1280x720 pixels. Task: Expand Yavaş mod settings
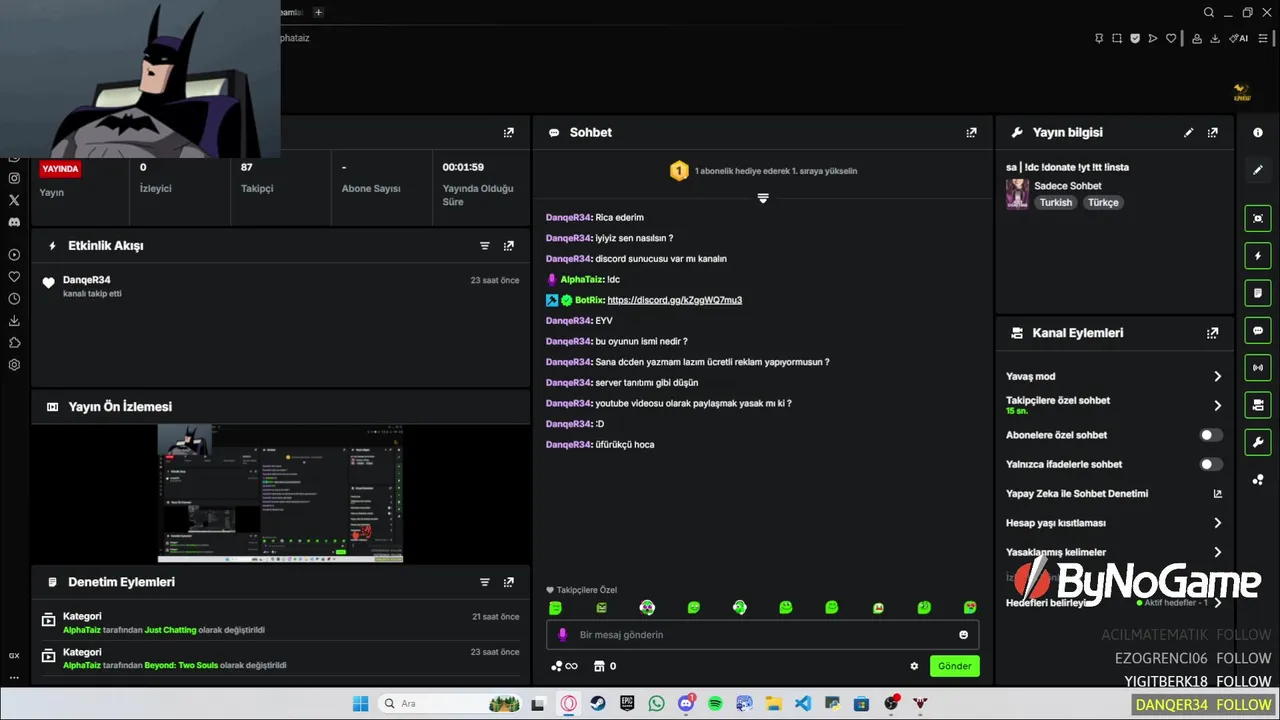(x=1217, y=376)
